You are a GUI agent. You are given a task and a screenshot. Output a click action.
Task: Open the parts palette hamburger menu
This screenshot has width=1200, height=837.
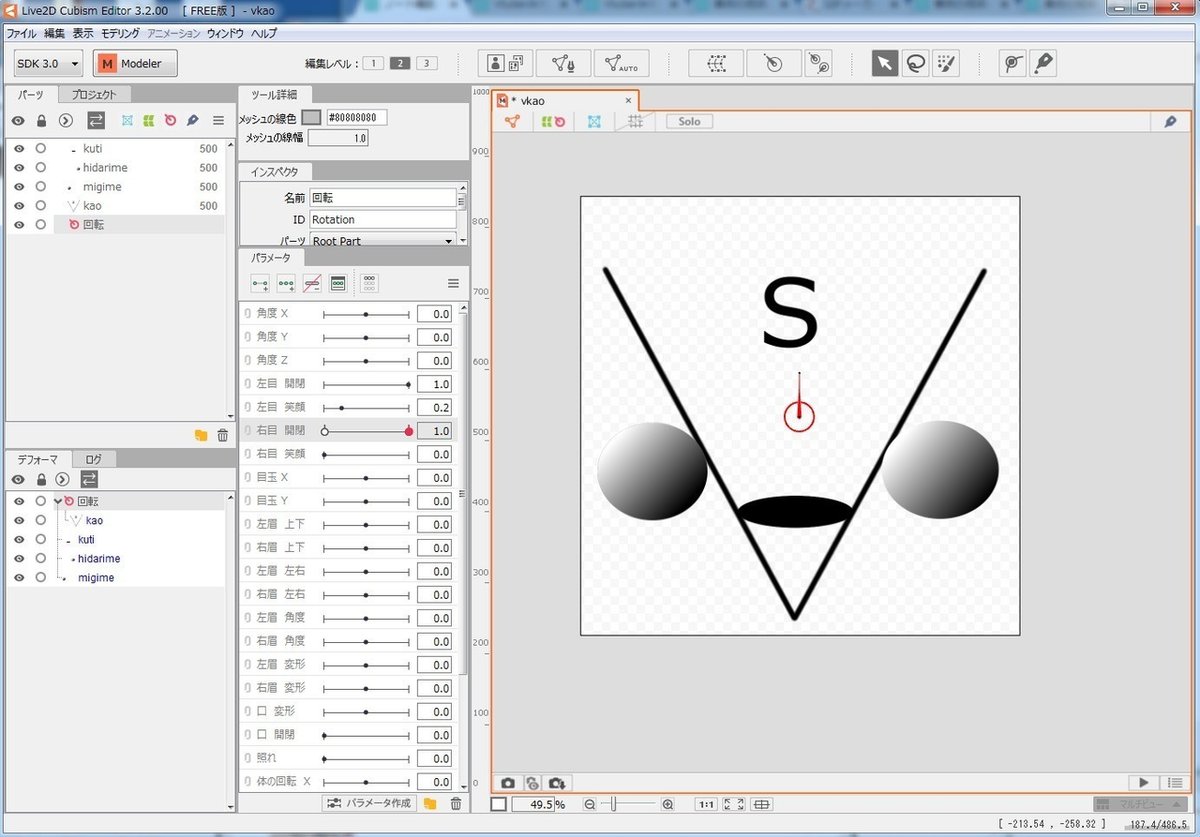(x=218, y=120)
